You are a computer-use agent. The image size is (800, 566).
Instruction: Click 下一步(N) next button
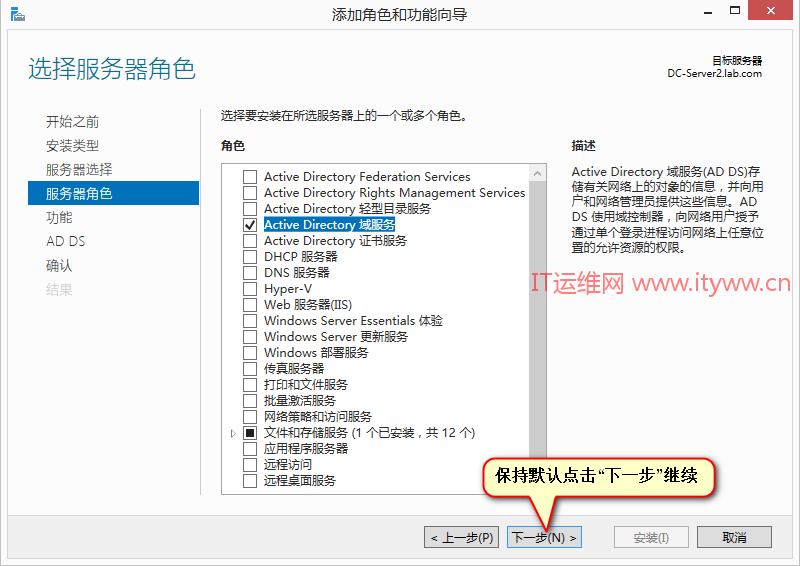pos(544,537)
